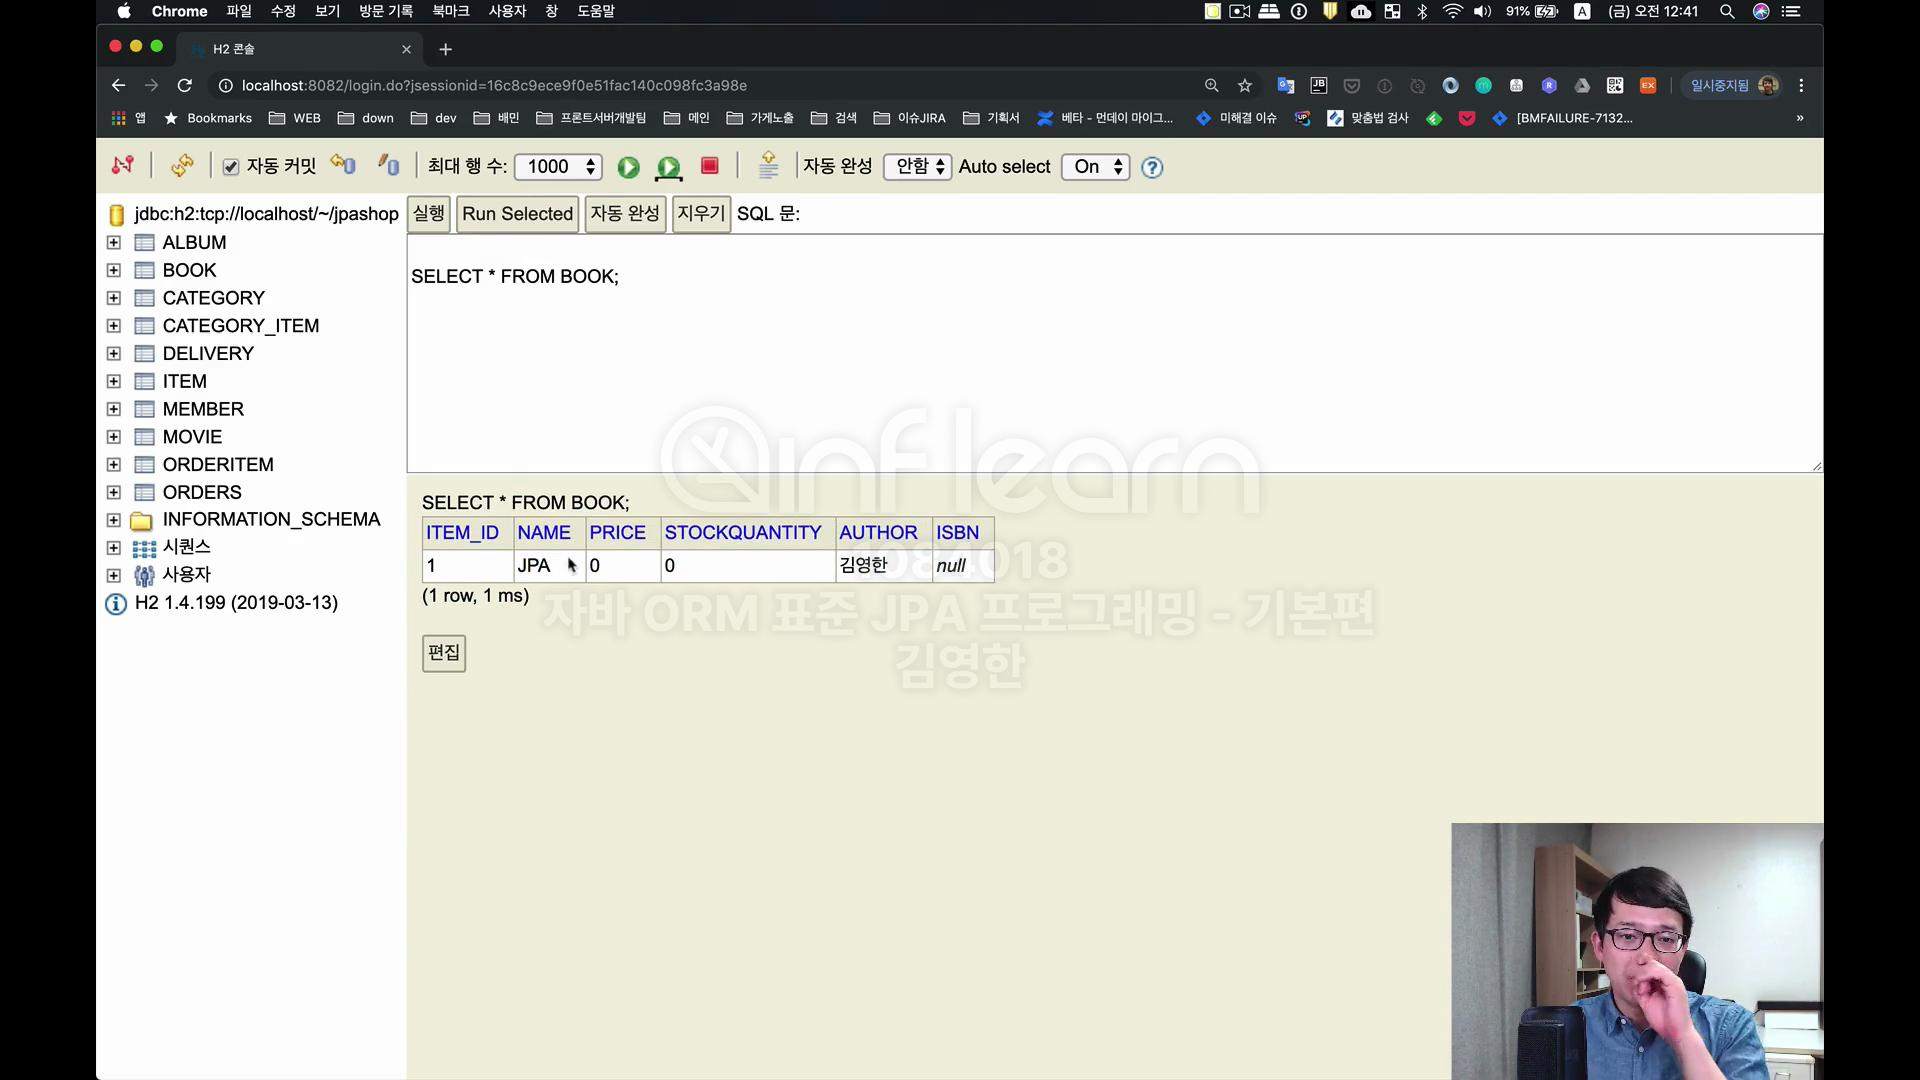Open the Auto select On dropdown

[1096, 167]
